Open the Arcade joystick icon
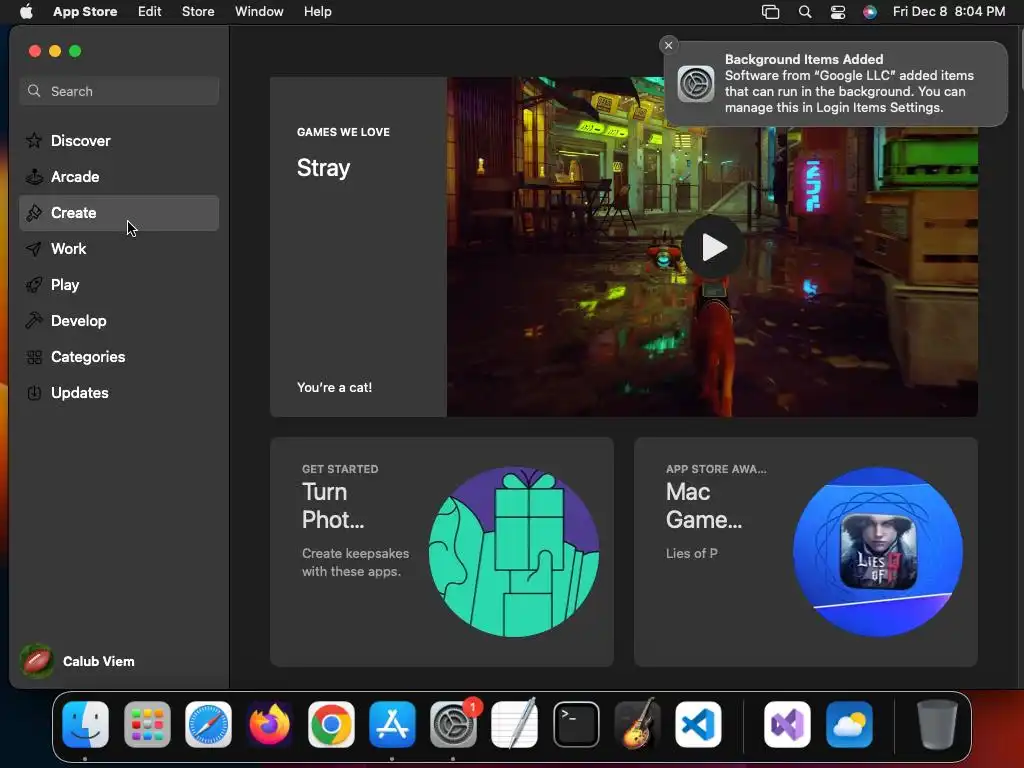Viewport: 1024px width, 768px height. pos(34,176)
